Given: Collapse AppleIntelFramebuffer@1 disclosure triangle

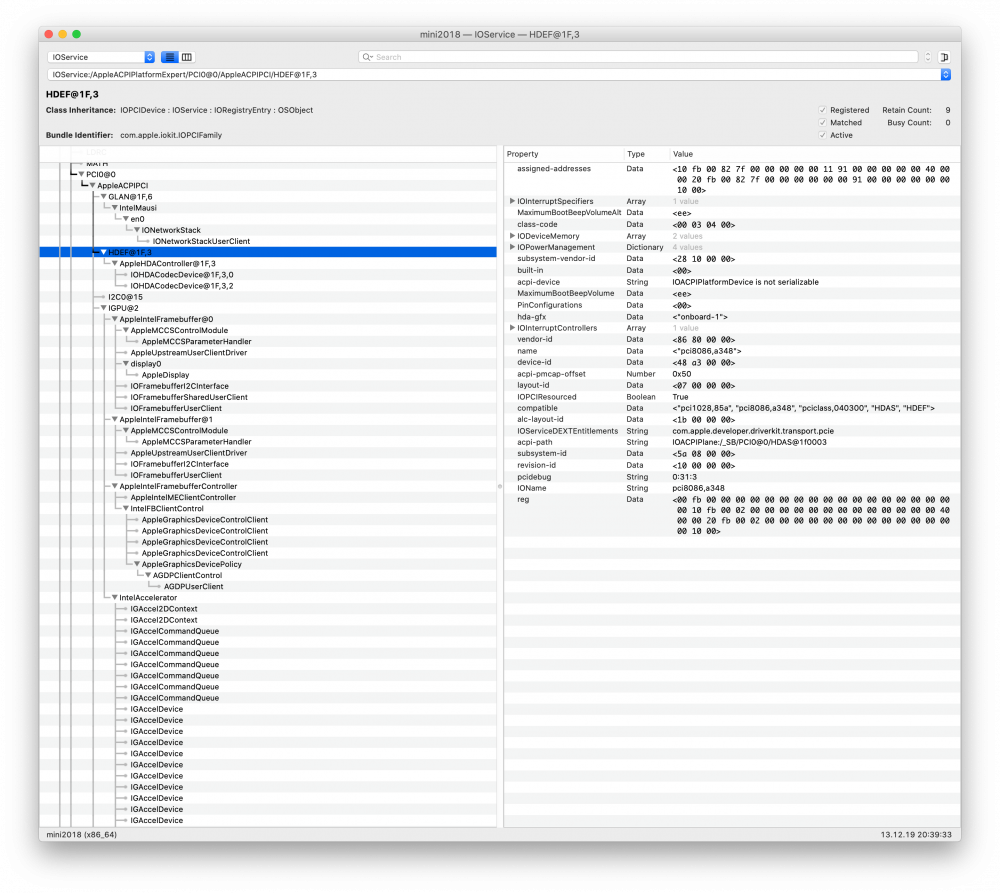Looking at the screenshot, I should click(115, 420).
